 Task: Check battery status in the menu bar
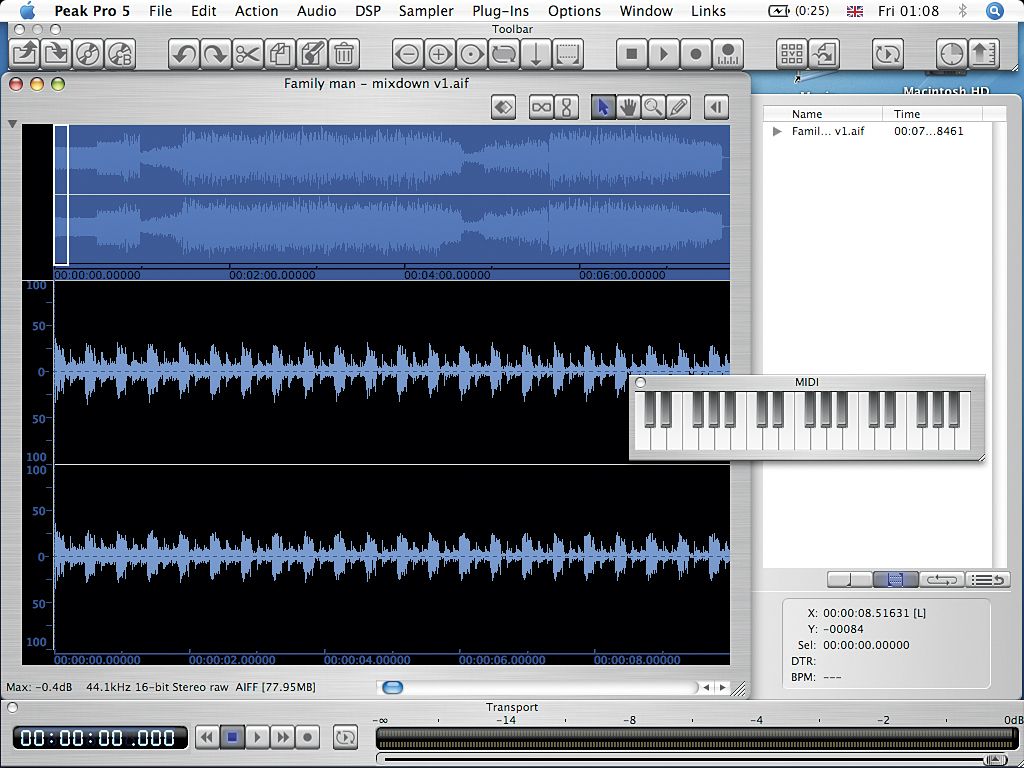[798, 11]
